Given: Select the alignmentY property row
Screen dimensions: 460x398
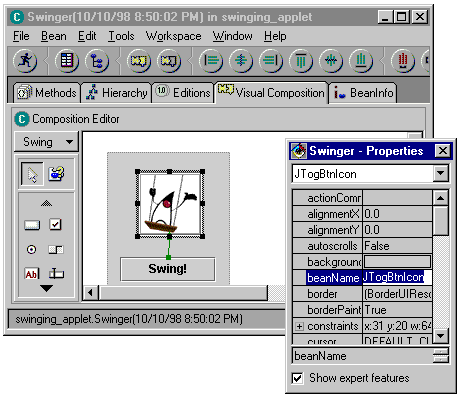Looking at the screenshot, I should tap(362, 230).
